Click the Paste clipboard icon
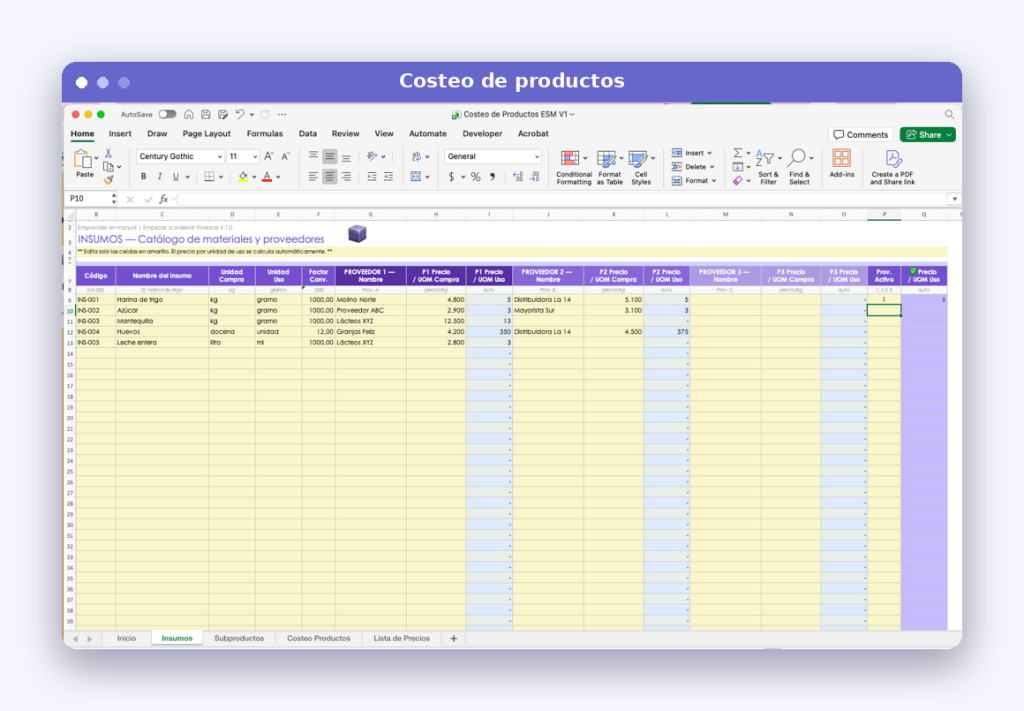 [83, 160]
